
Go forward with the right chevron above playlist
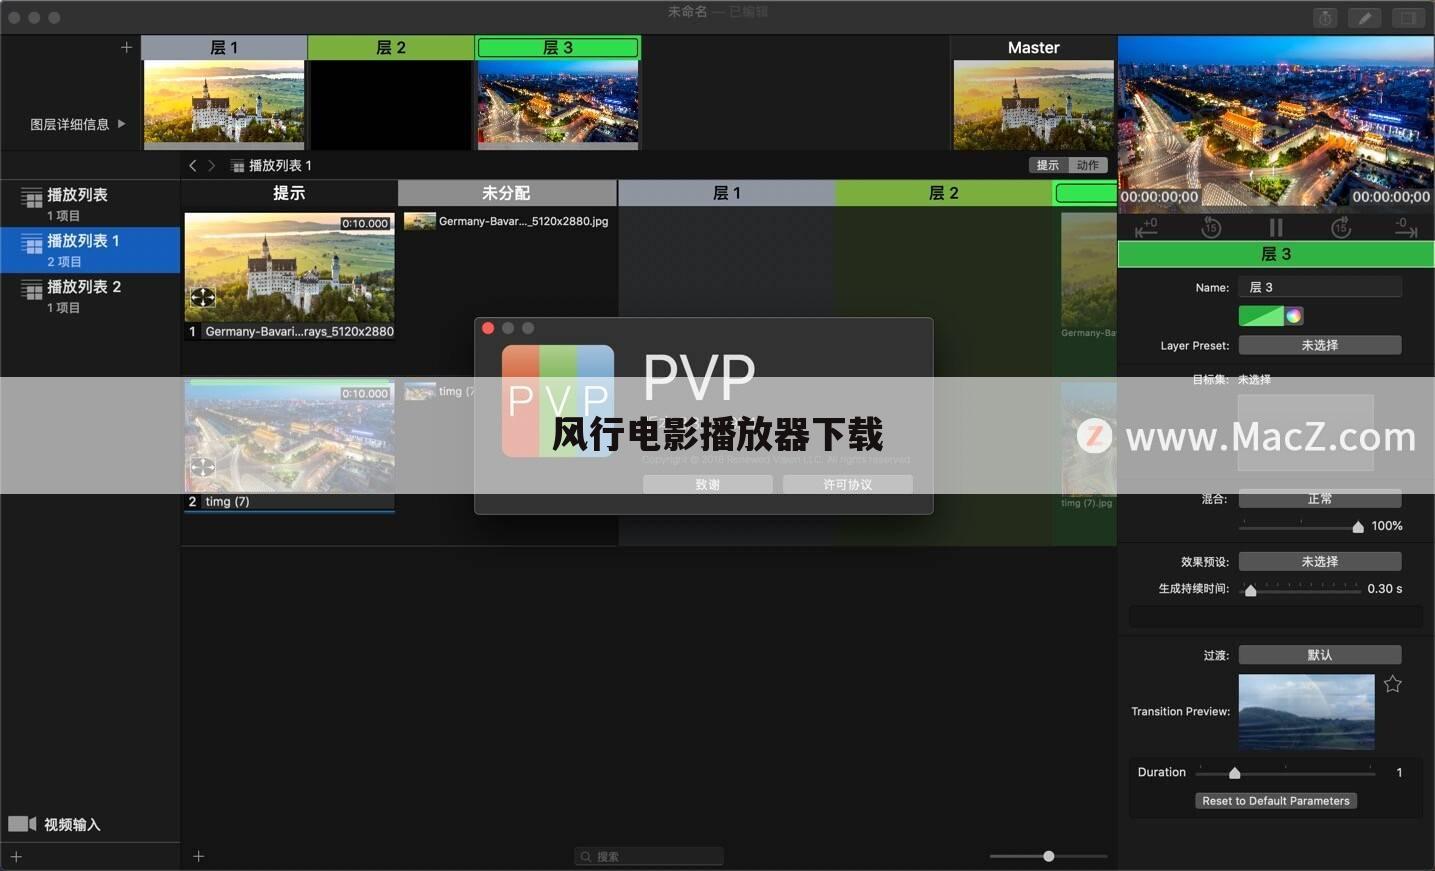click(x=211, y=165)
